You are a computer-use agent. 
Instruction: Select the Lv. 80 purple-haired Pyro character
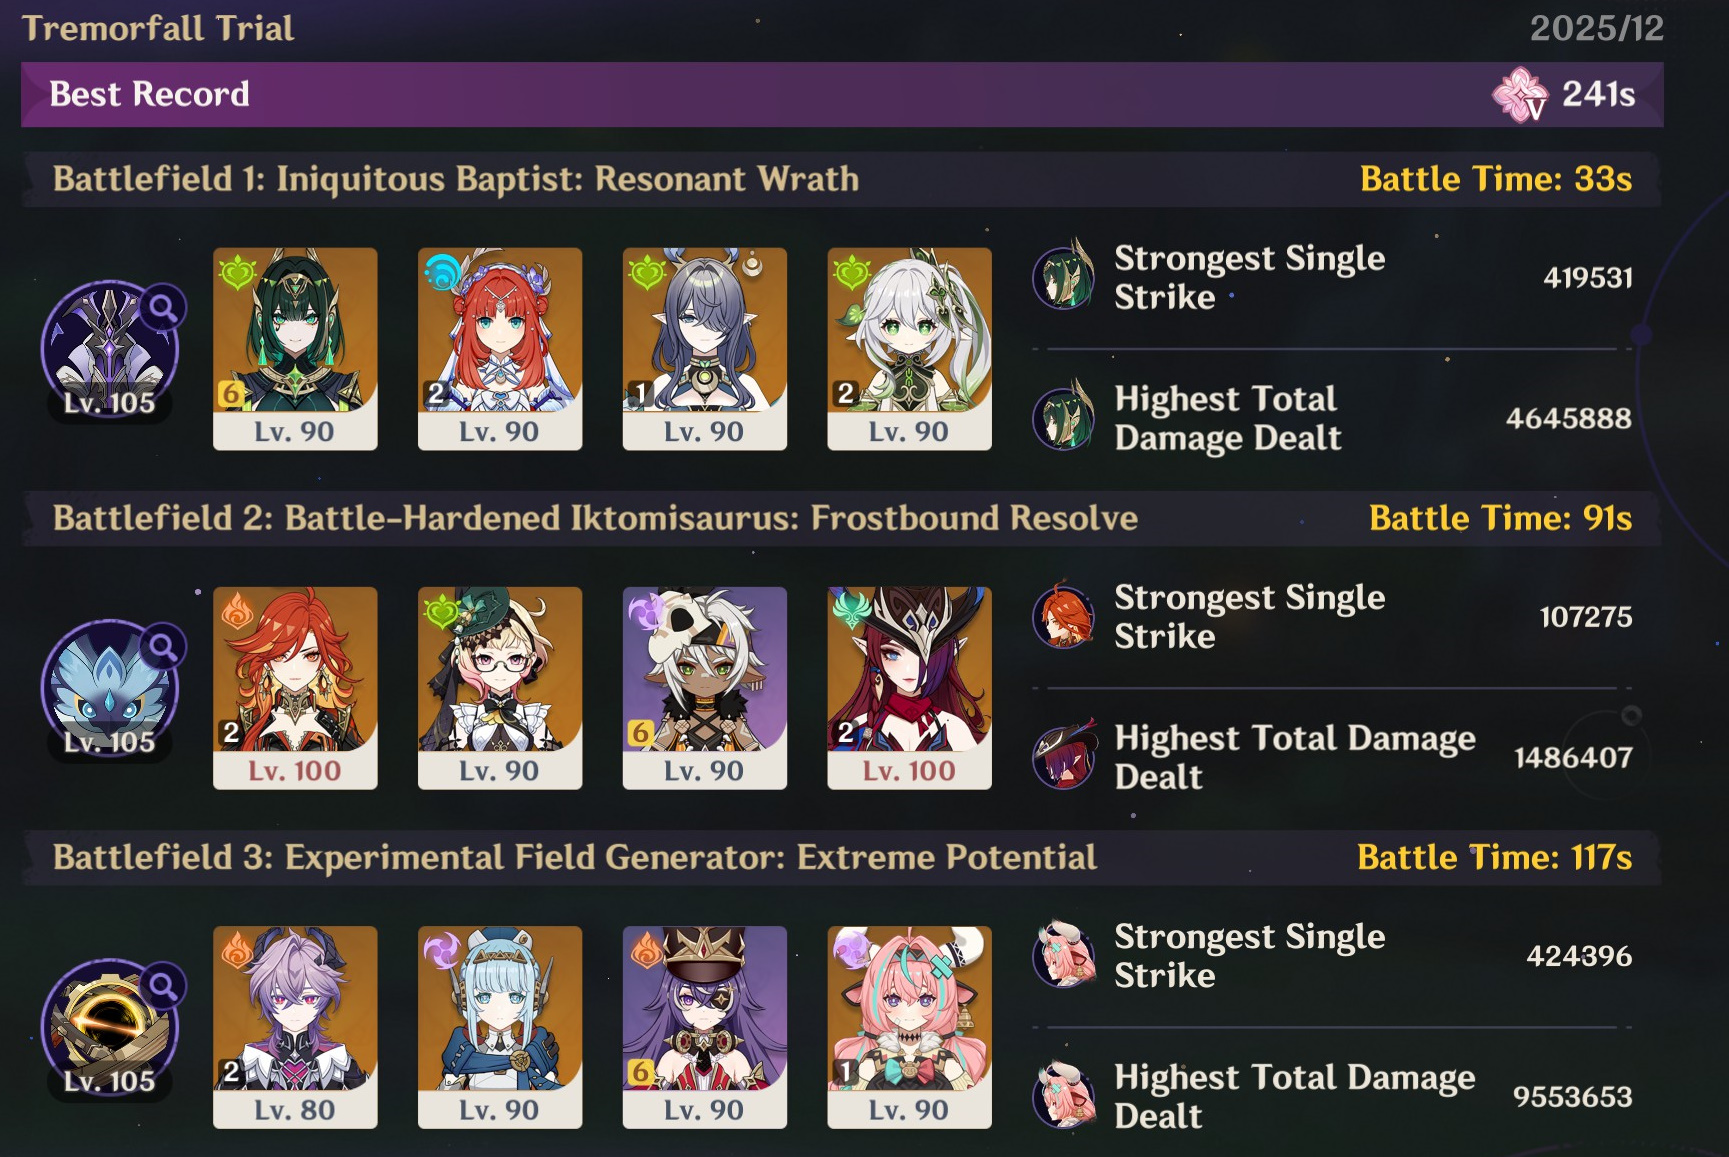[295, 1027]
